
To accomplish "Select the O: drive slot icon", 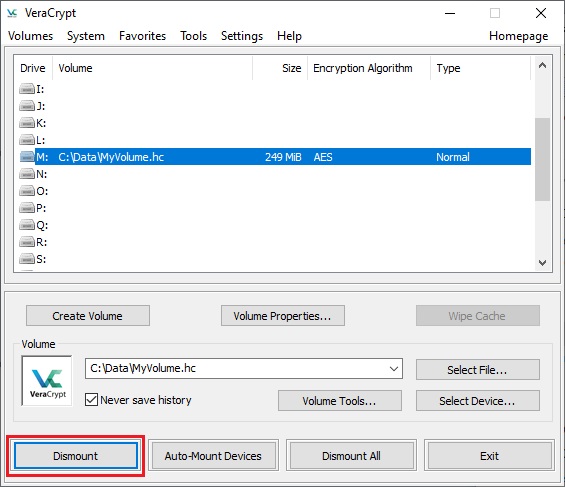I will (x=27, y=191).
